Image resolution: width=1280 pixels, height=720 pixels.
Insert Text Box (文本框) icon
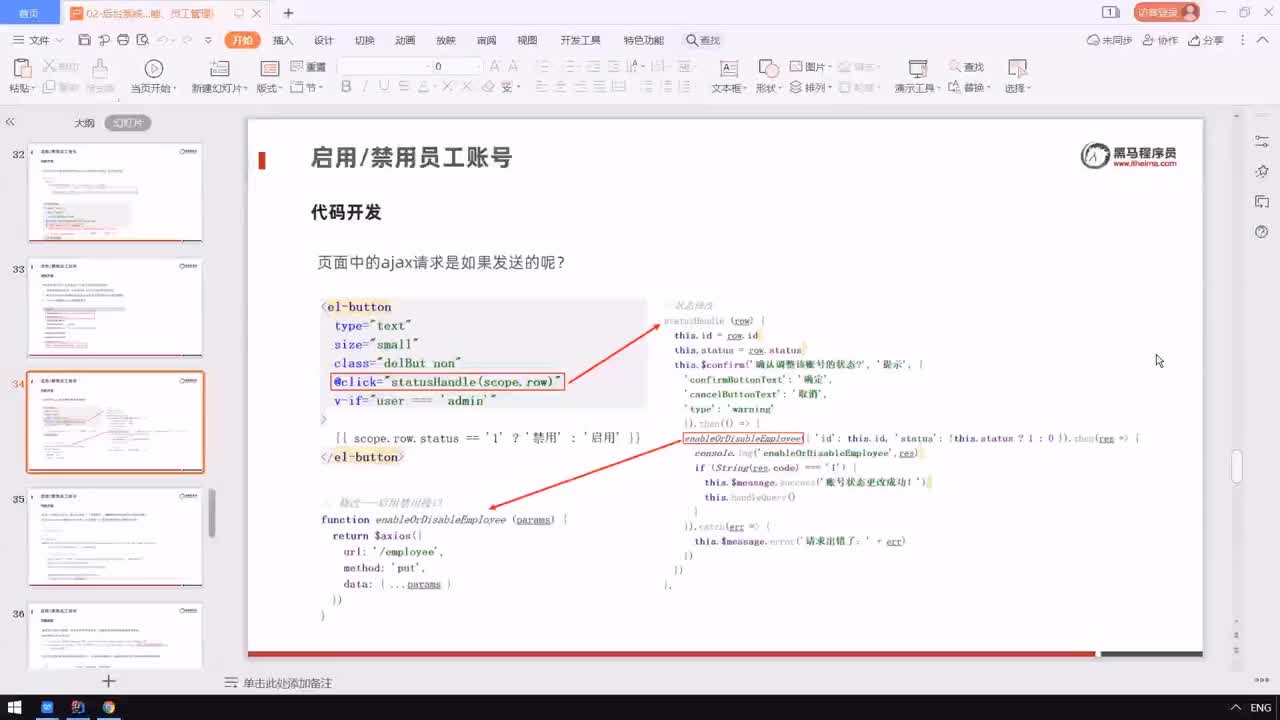tap(729, 69)
